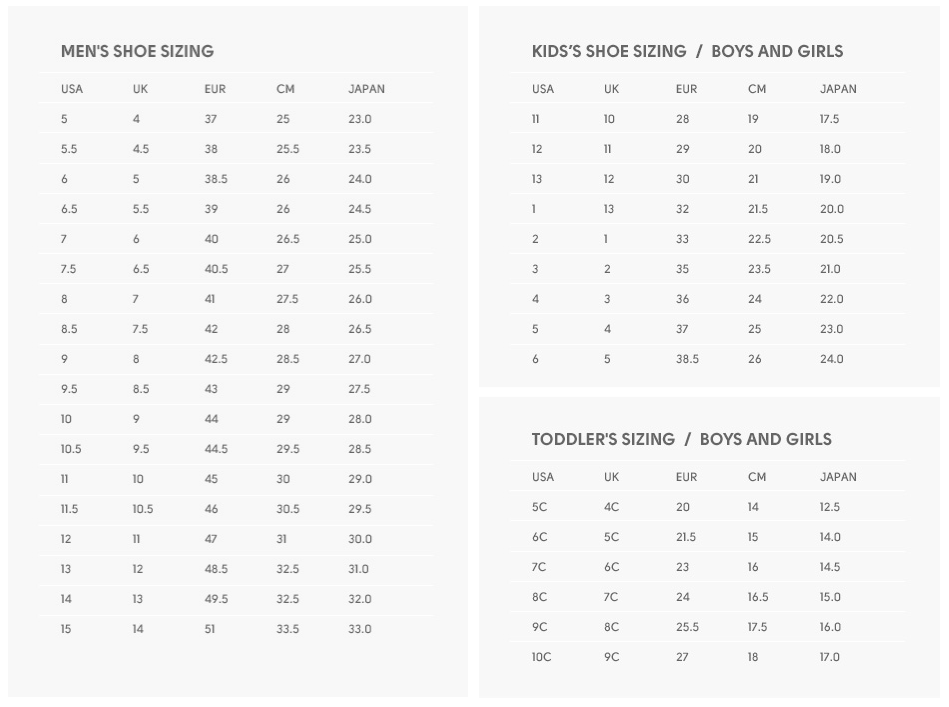
Task: Select the CM column header in toddler's table
Action: click(x=757, y=477)
